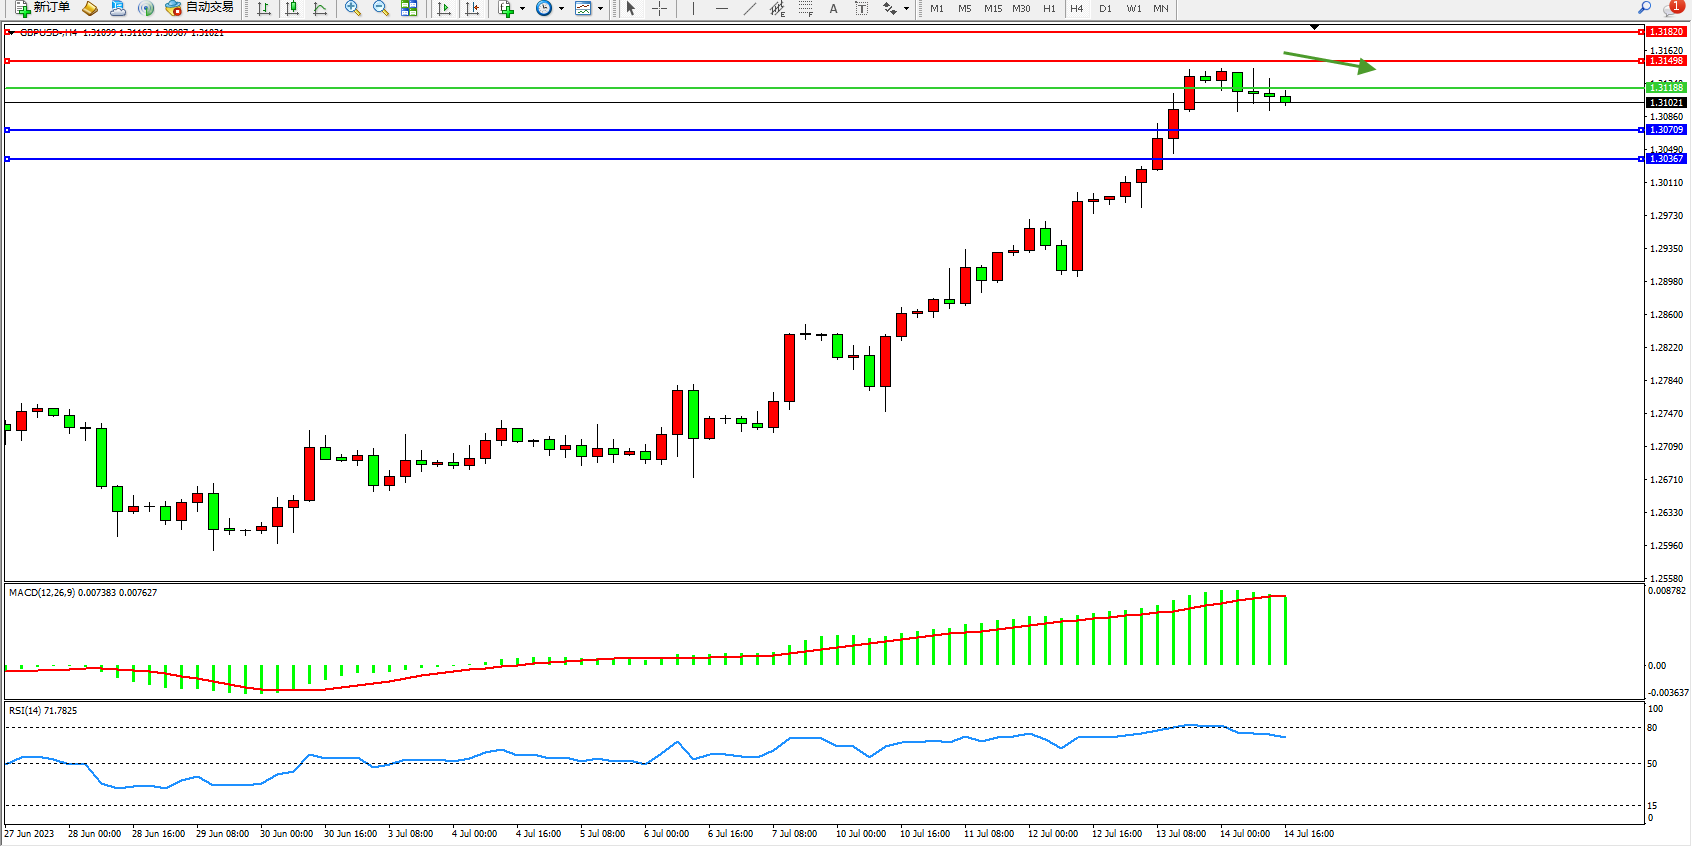Open the periodicity clock dropdown arrow
This screenshot has width=1692, height=847.
(x=561, y=8)
